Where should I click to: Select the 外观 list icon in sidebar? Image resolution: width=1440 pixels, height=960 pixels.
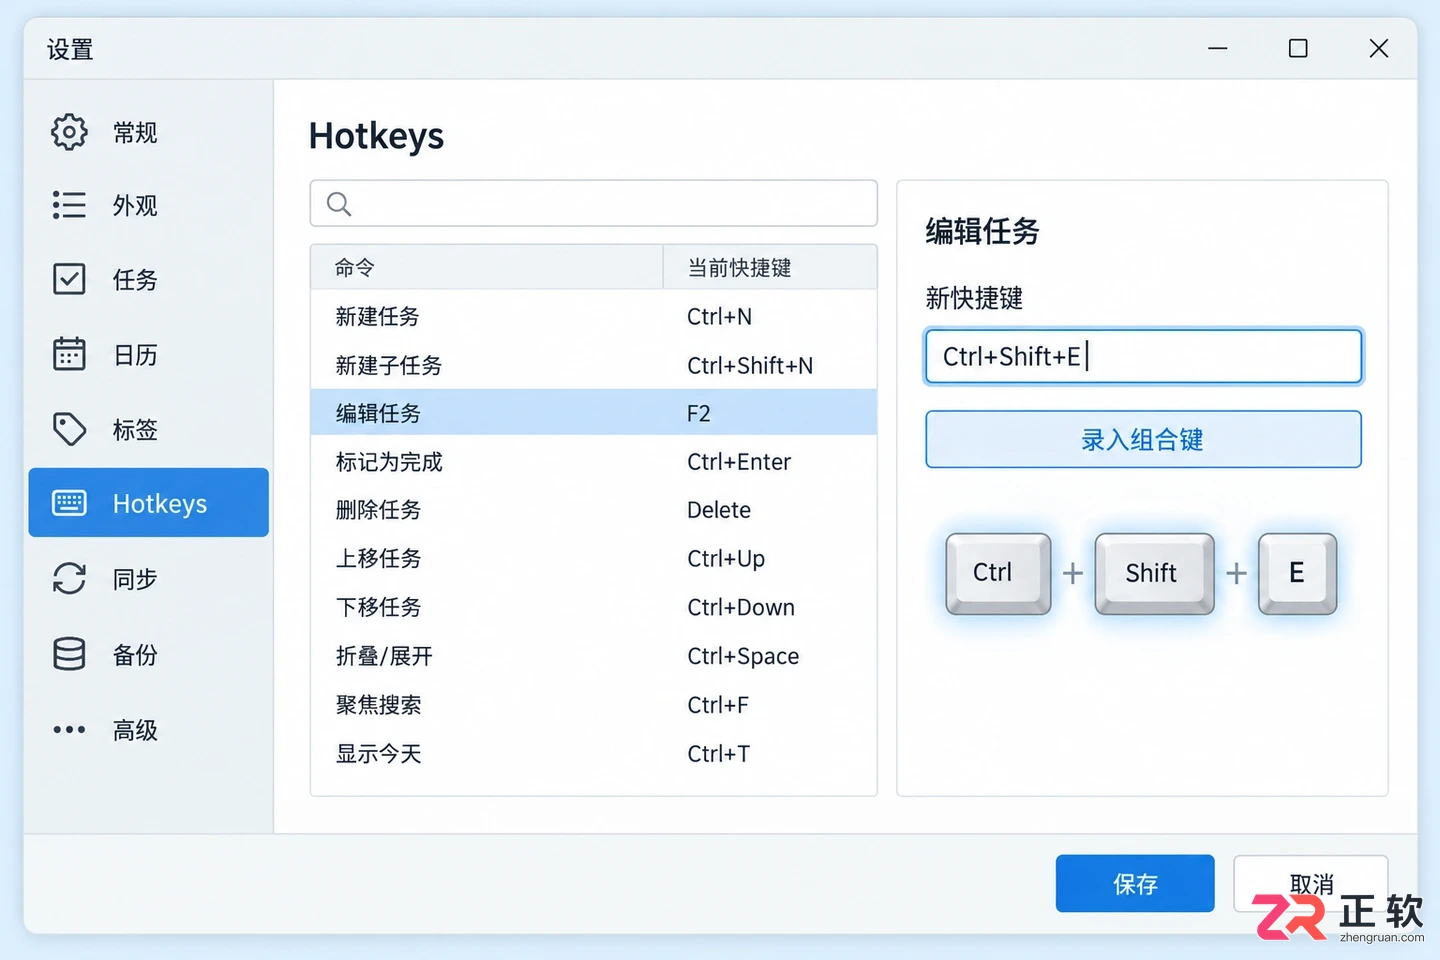[x=69, y=205]
